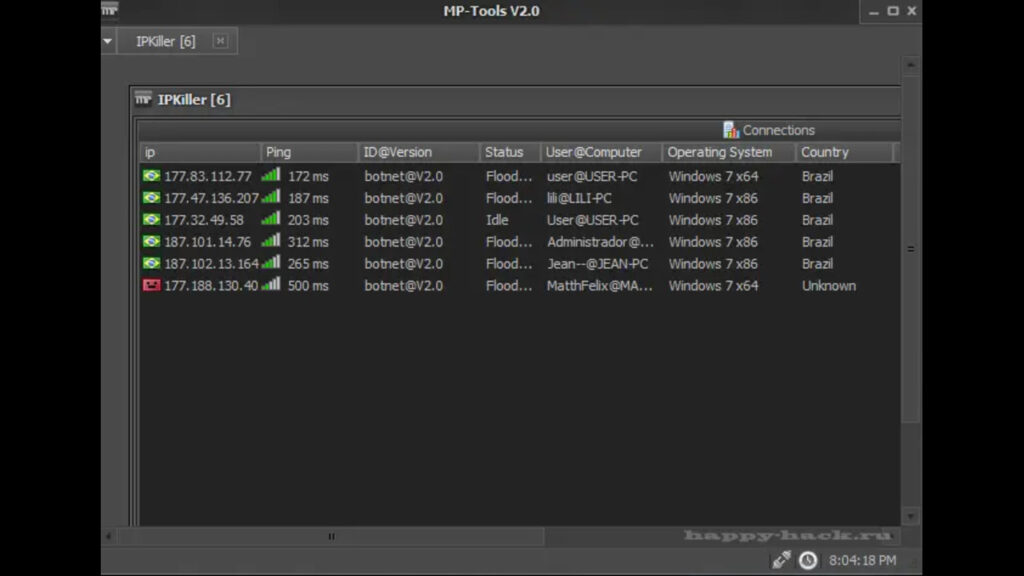Click the horizontal scrollbar thumb
Screen dimensions: 1024x576
pyautogui.click(x=331, y=536)
